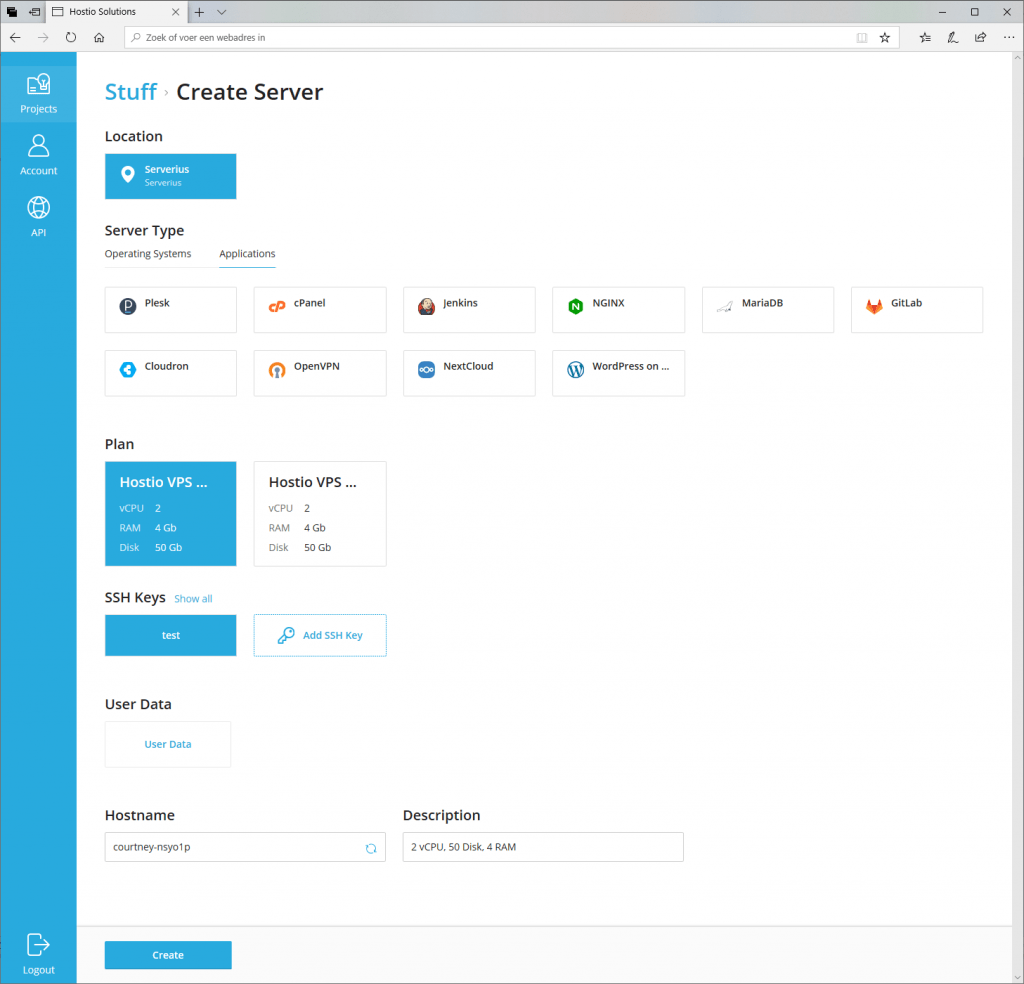Viewport: 1024px width, 984px height.
Task: Expand the tab preview chevron
Action: tap(221, 12)
